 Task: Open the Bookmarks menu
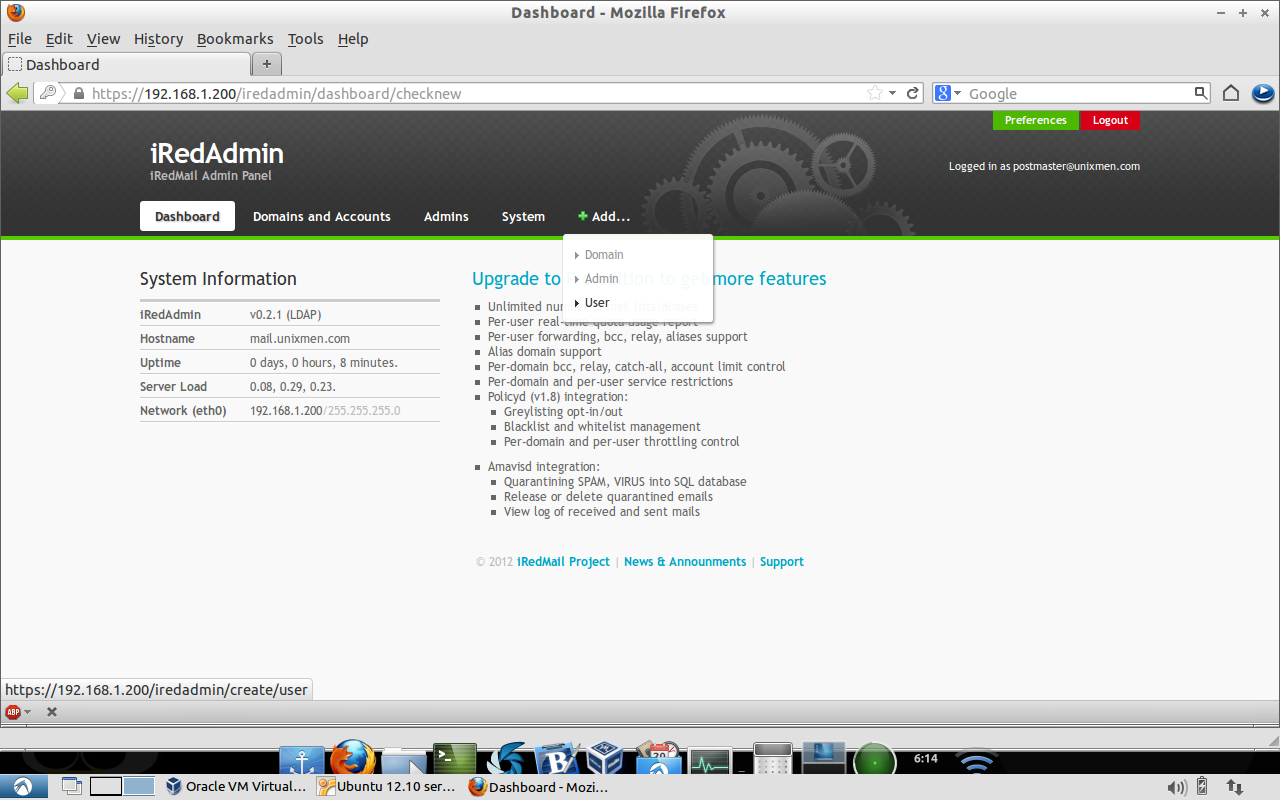235,39
